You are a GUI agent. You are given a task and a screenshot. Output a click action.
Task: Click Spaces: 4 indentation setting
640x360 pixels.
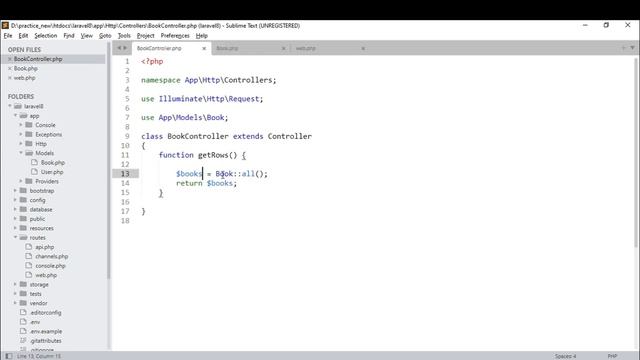click(565, 356)
